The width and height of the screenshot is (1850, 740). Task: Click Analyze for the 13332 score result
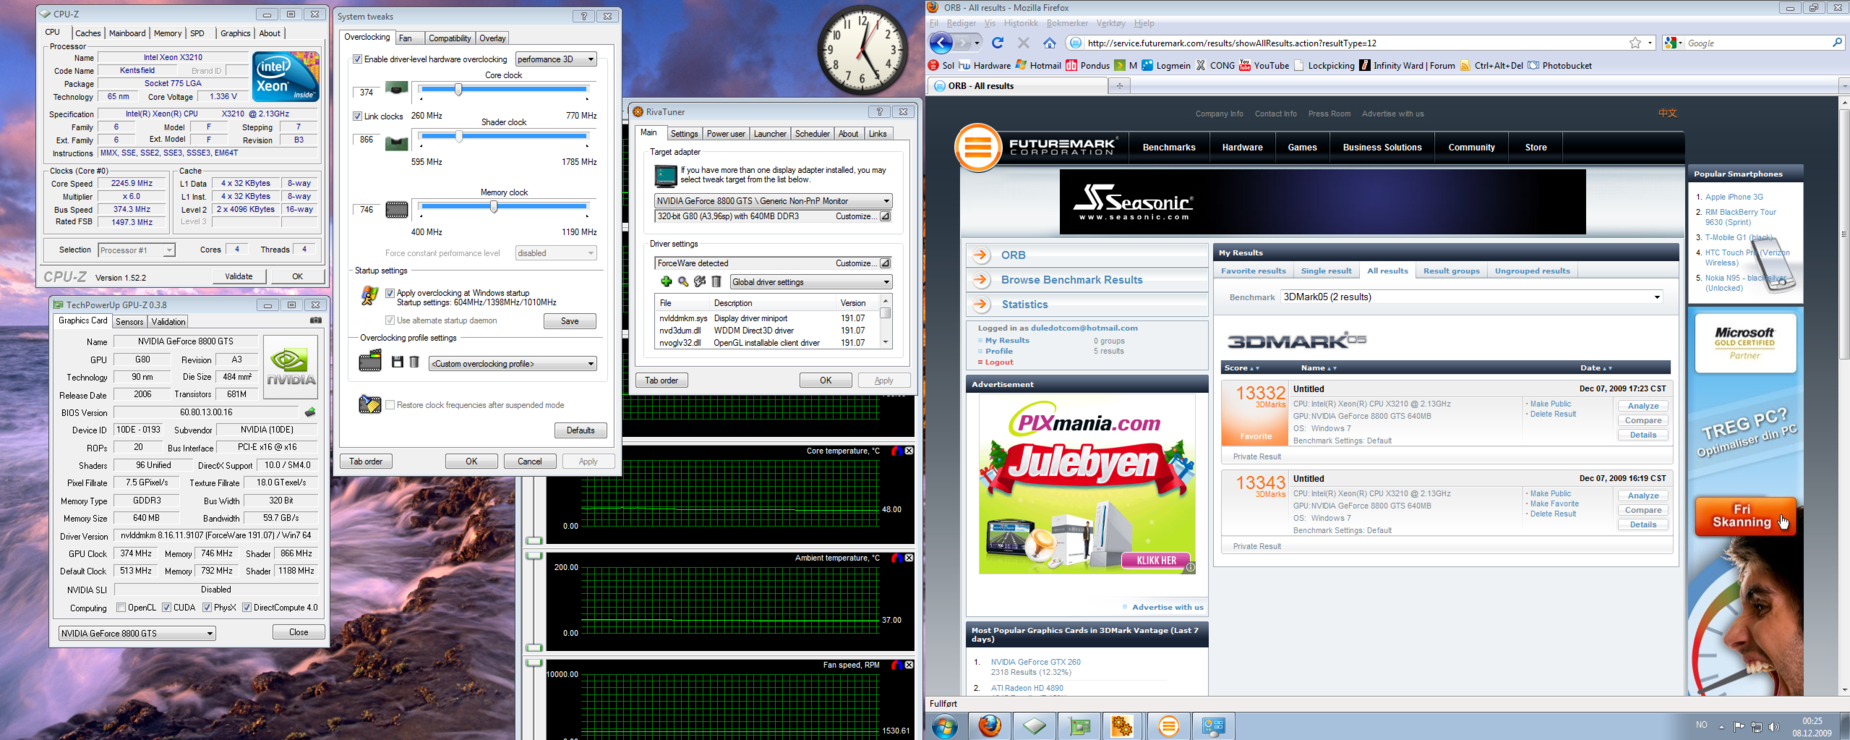click(1643, 406)
